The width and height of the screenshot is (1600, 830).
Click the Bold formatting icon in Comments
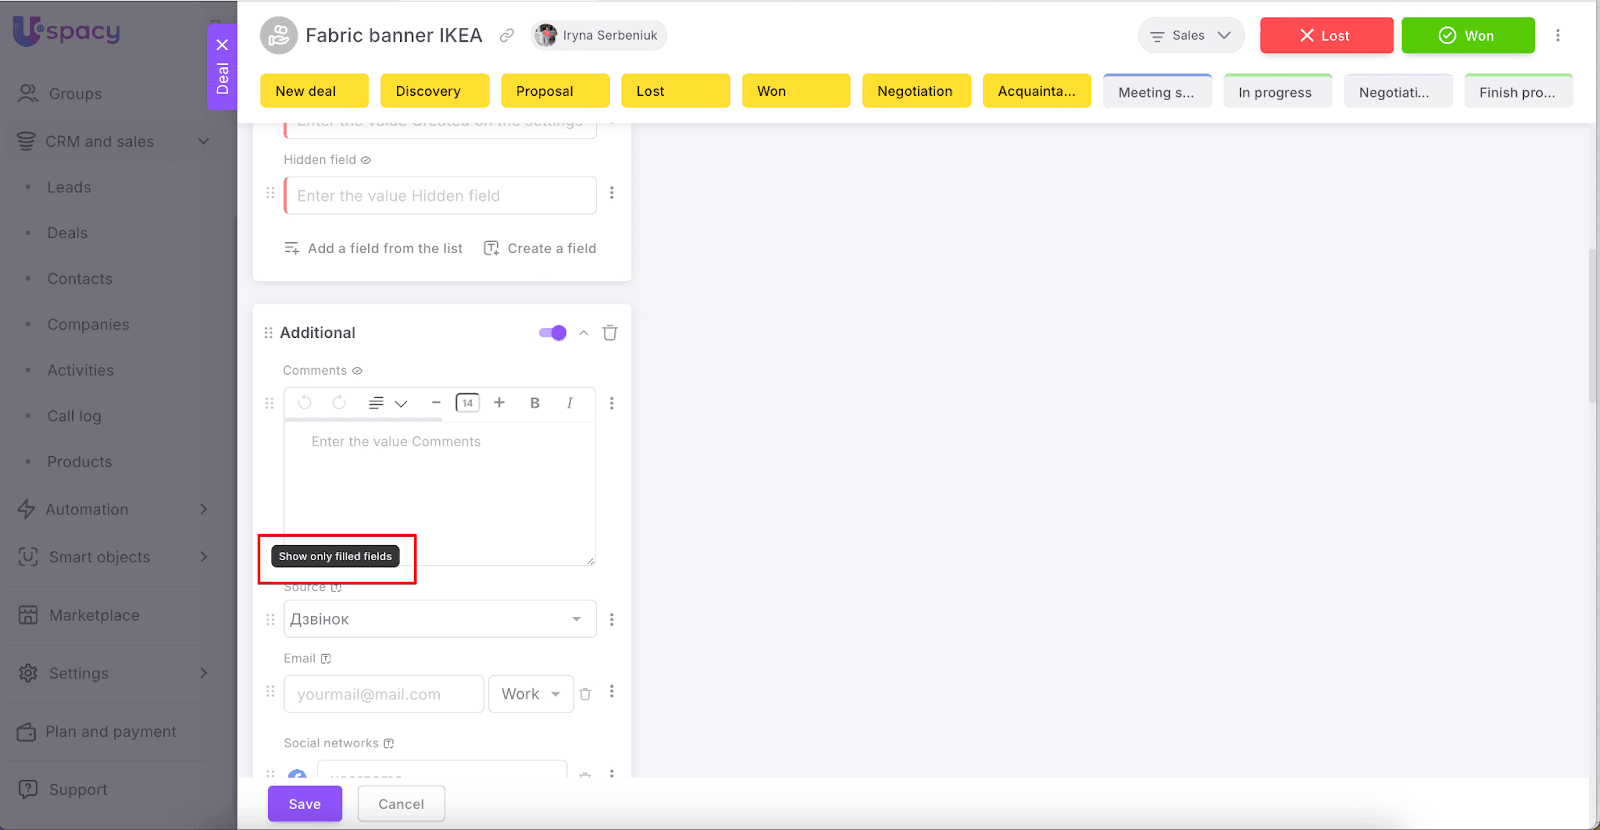click(535, 403)
